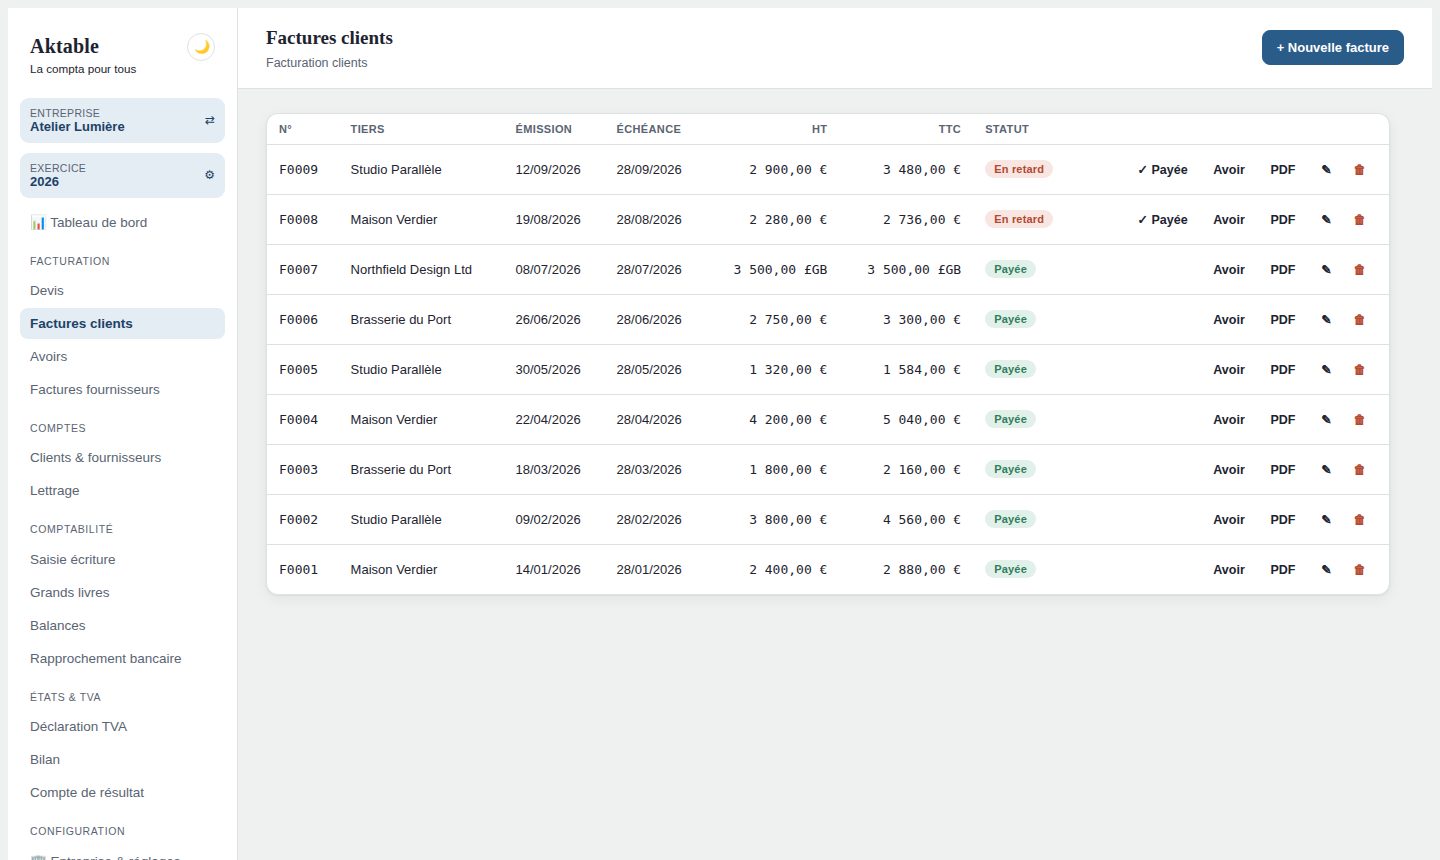
Task: Switch company via Atelier Lumière swap icon
Action: point(210,120)
